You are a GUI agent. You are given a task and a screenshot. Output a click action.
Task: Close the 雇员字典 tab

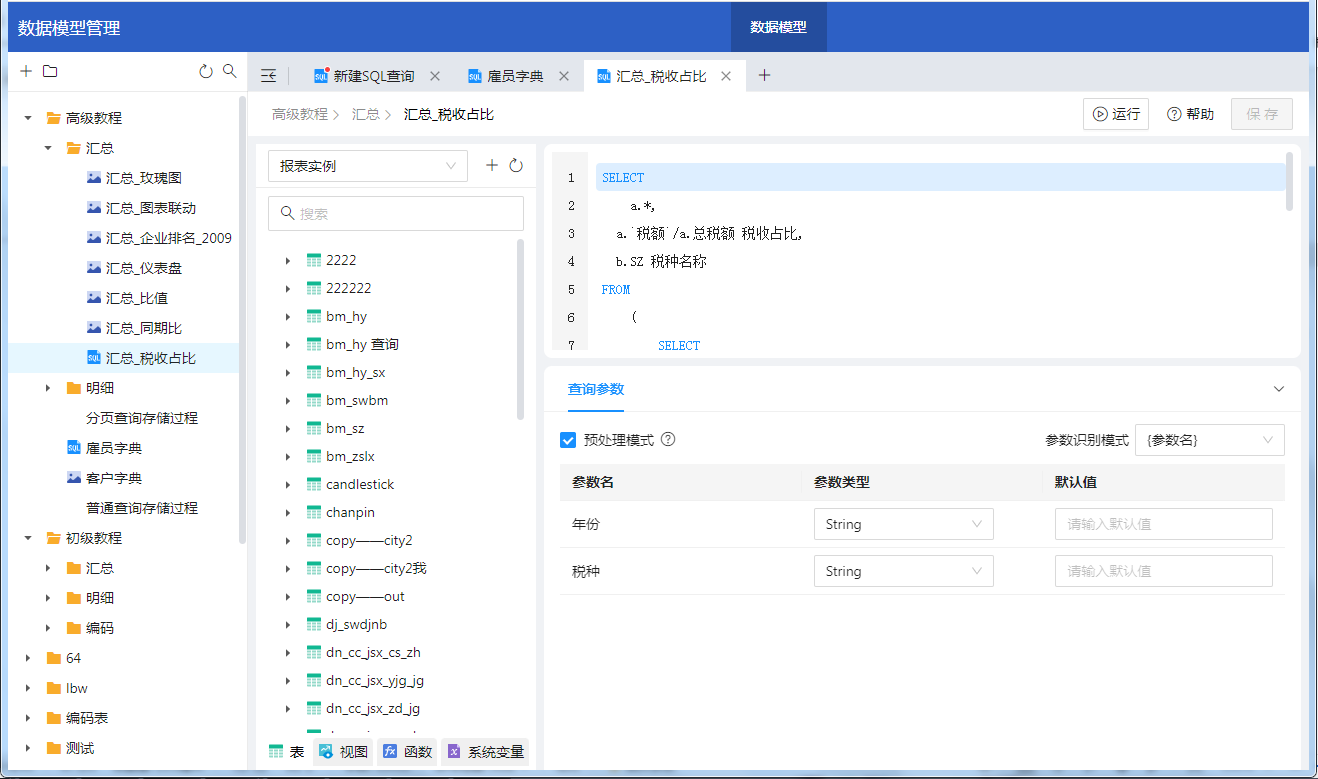click(x=564, y=76)
